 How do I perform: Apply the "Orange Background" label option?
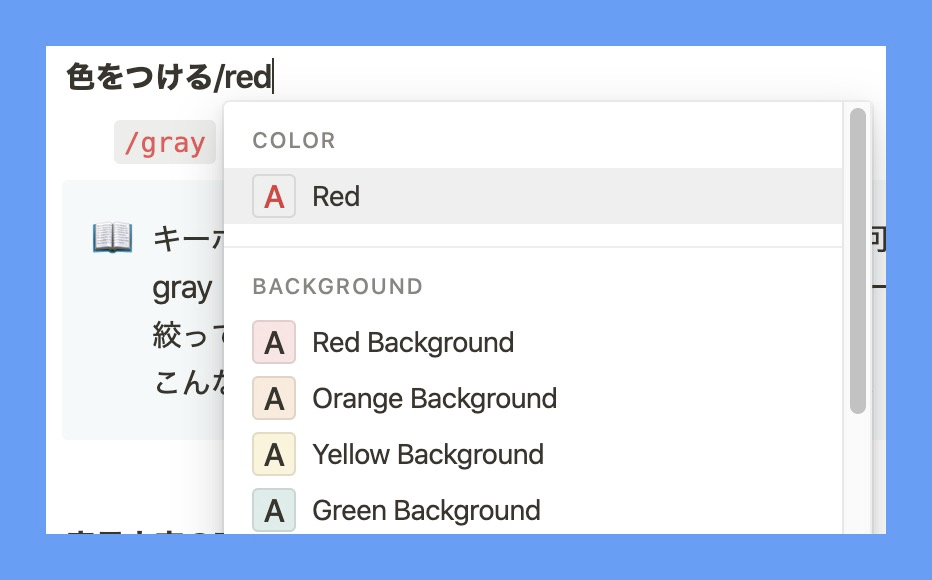pos(434,399)
